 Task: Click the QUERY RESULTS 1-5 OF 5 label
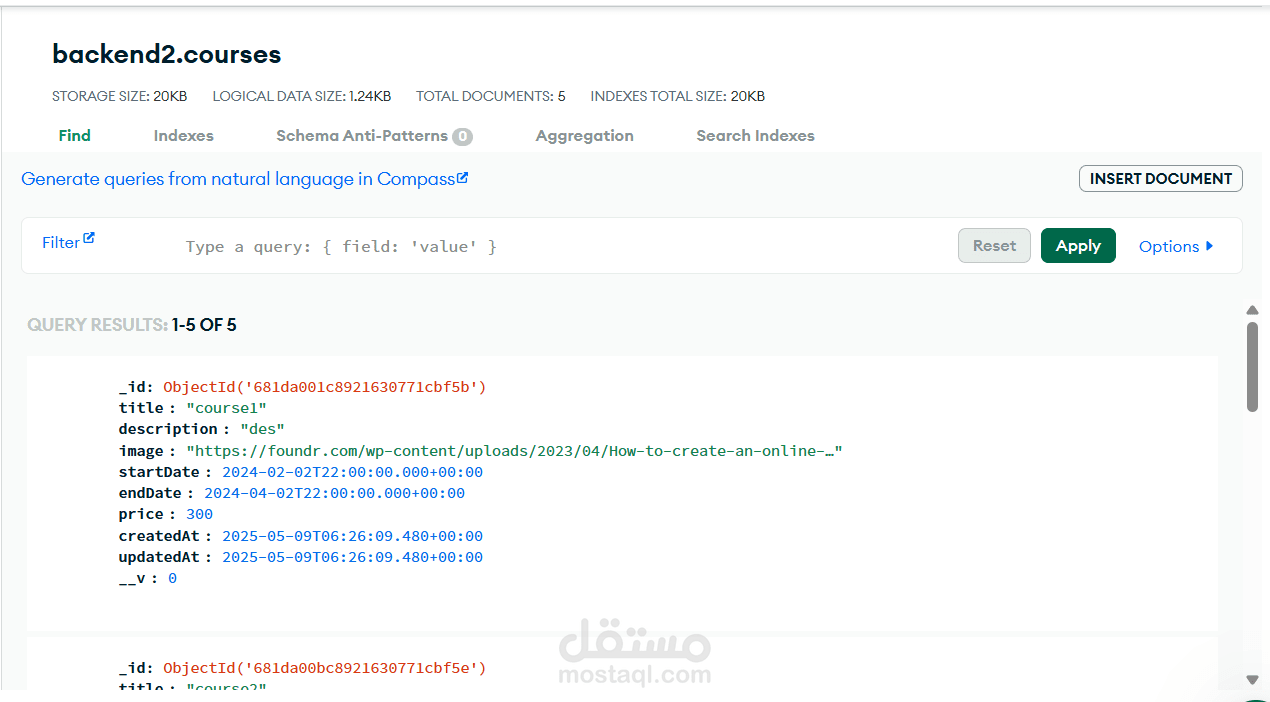point(132,325)
